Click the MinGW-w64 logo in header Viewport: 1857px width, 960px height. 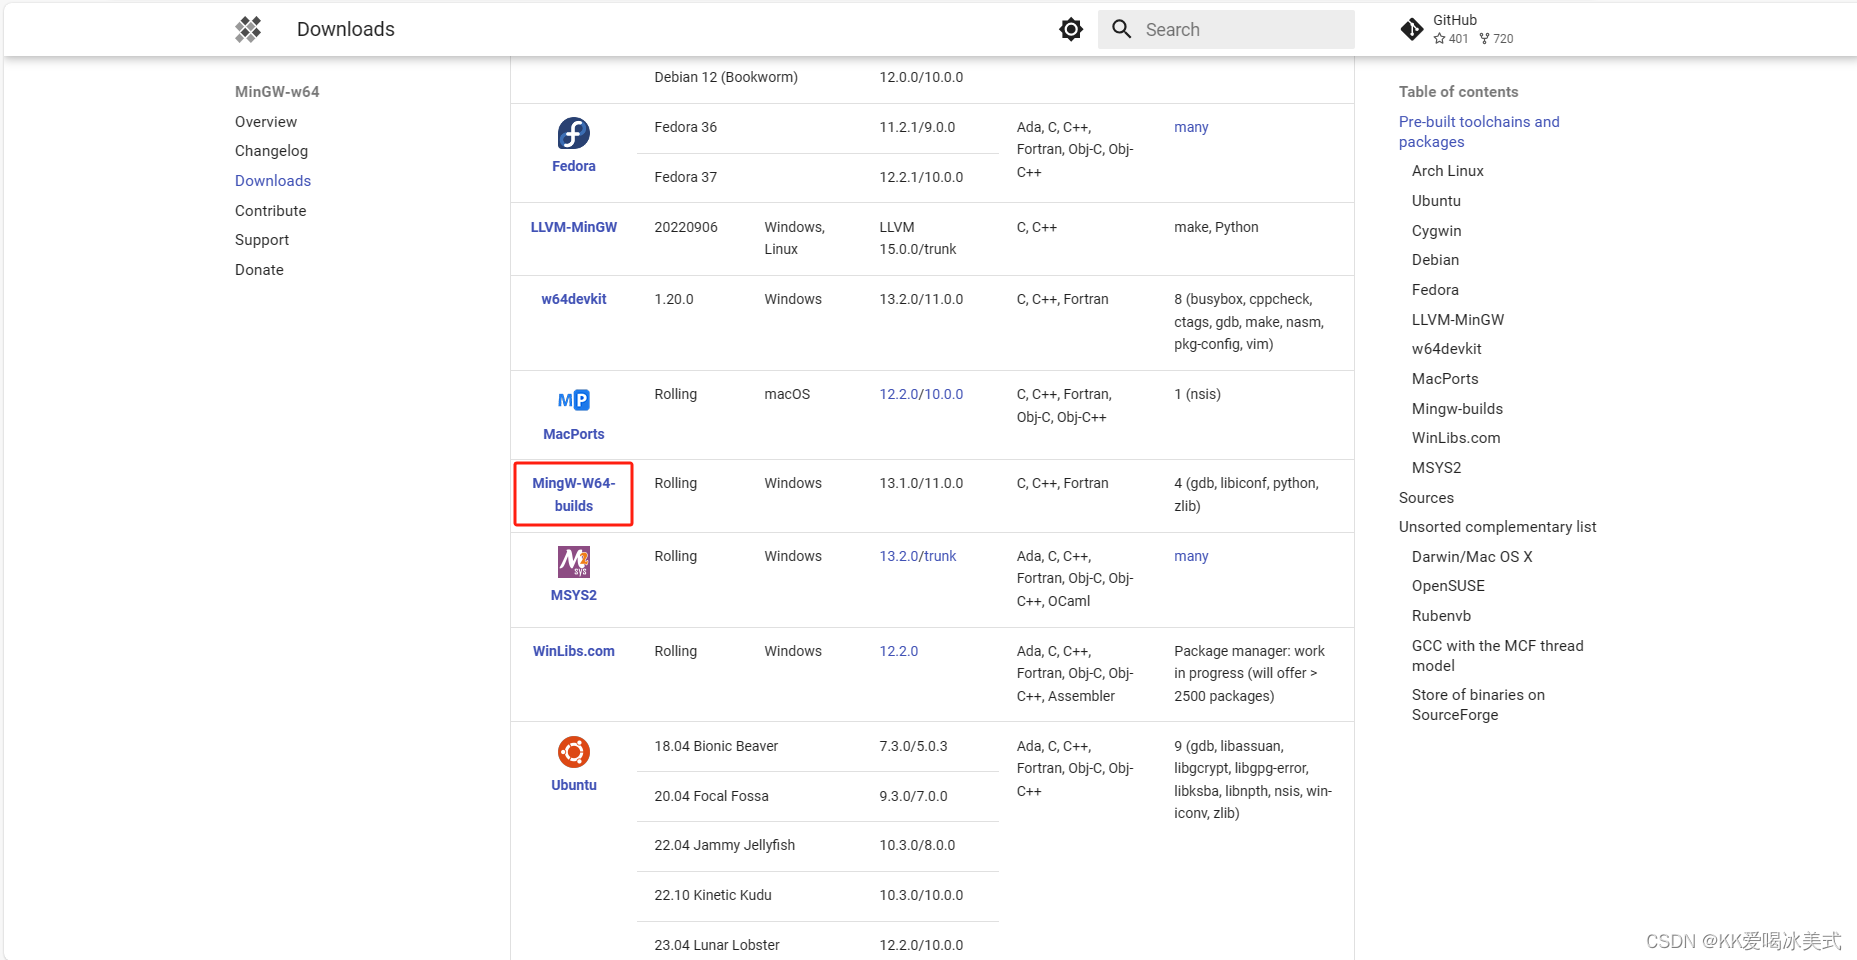pos(248,29)
